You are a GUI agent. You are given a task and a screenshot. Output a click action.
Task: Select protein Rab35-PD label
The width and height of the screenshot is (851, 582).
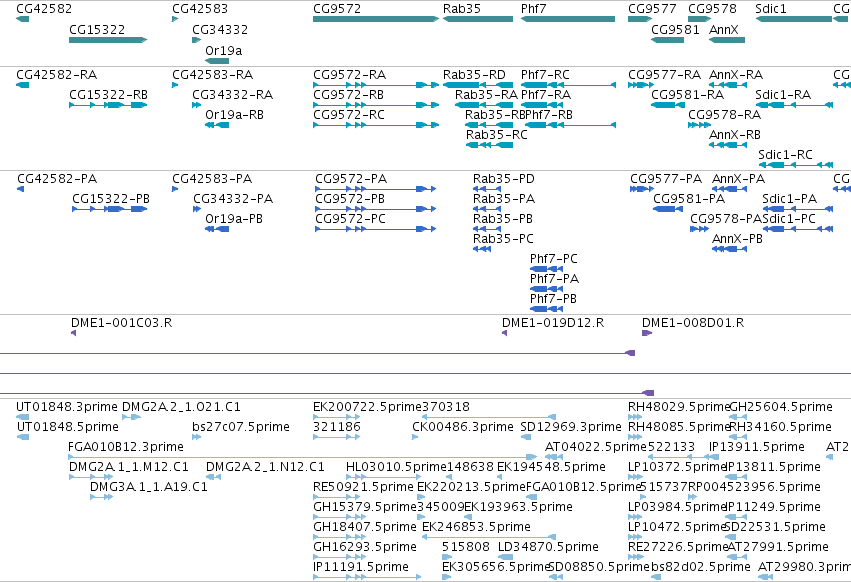point(504,179)
